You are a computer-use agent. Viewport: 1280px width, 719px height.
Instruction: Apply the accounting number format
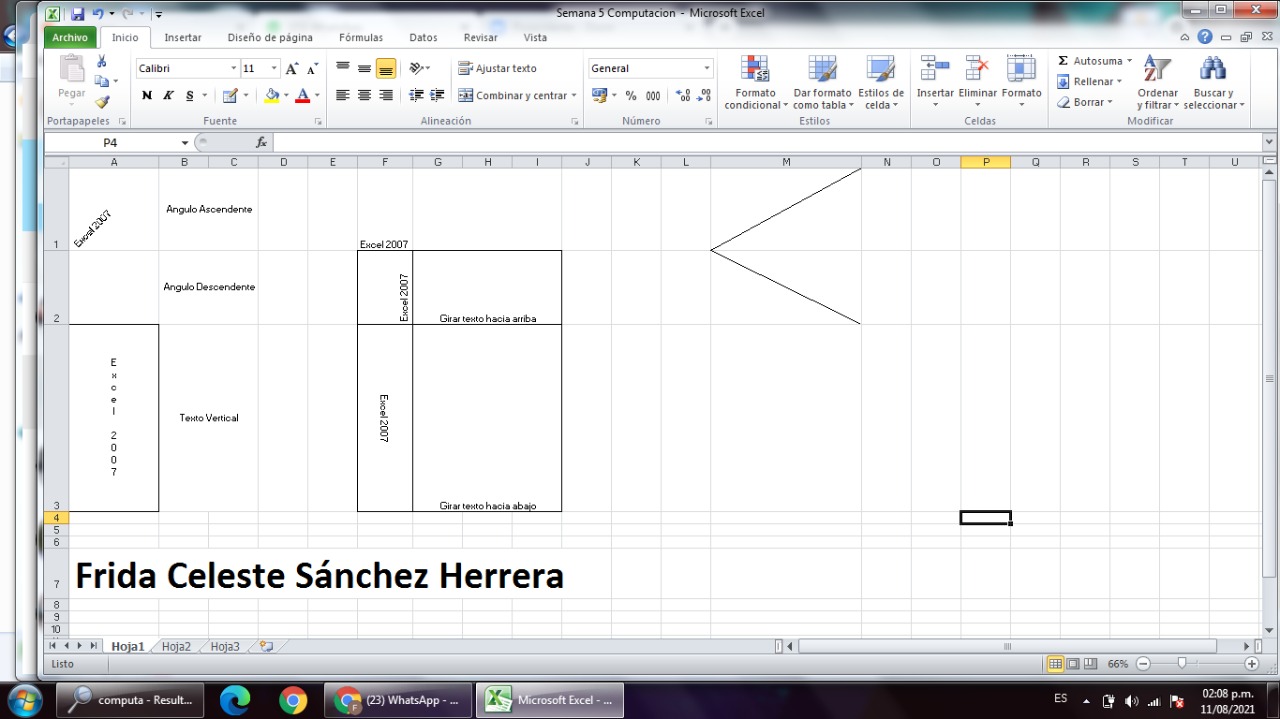tap(599, 96)
